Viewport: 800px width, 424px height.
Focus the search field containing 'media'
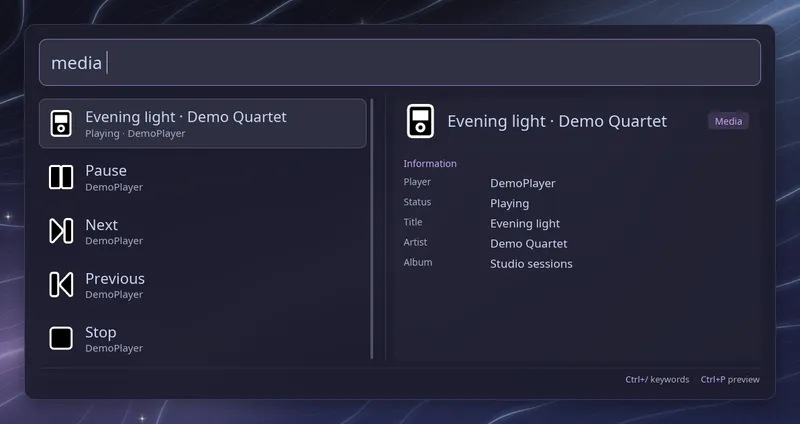(x=400, y=62)
